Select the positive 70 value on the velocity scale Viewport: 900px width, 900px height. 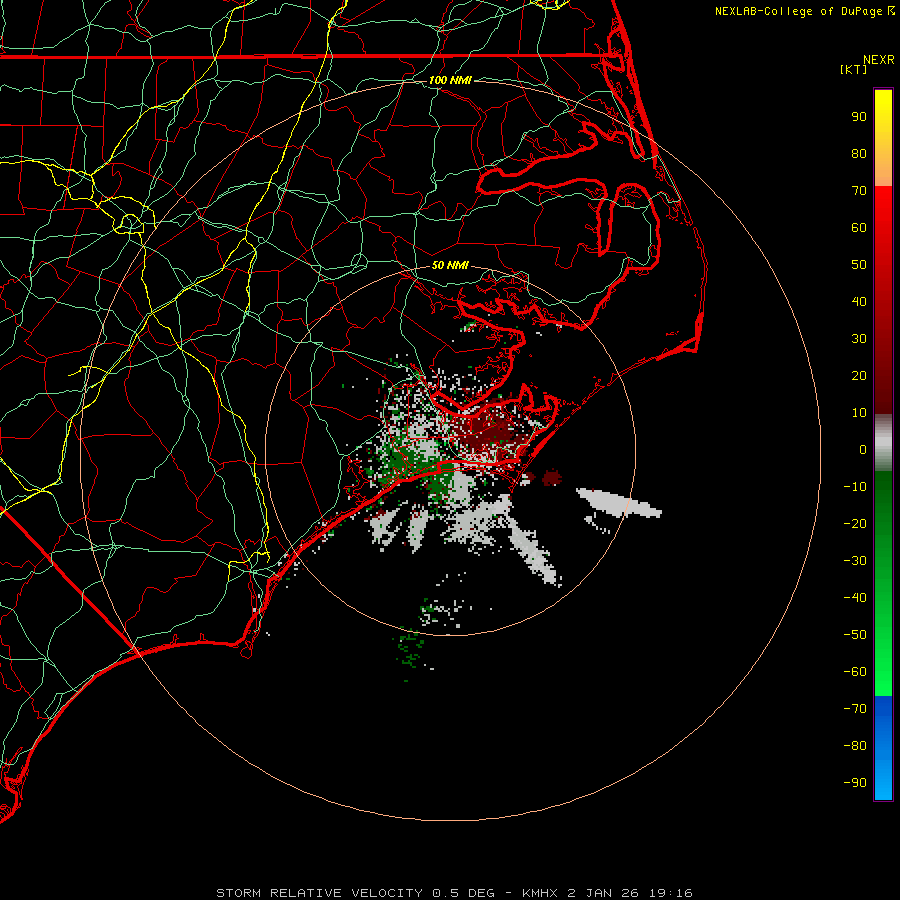(x=859, y=191)
